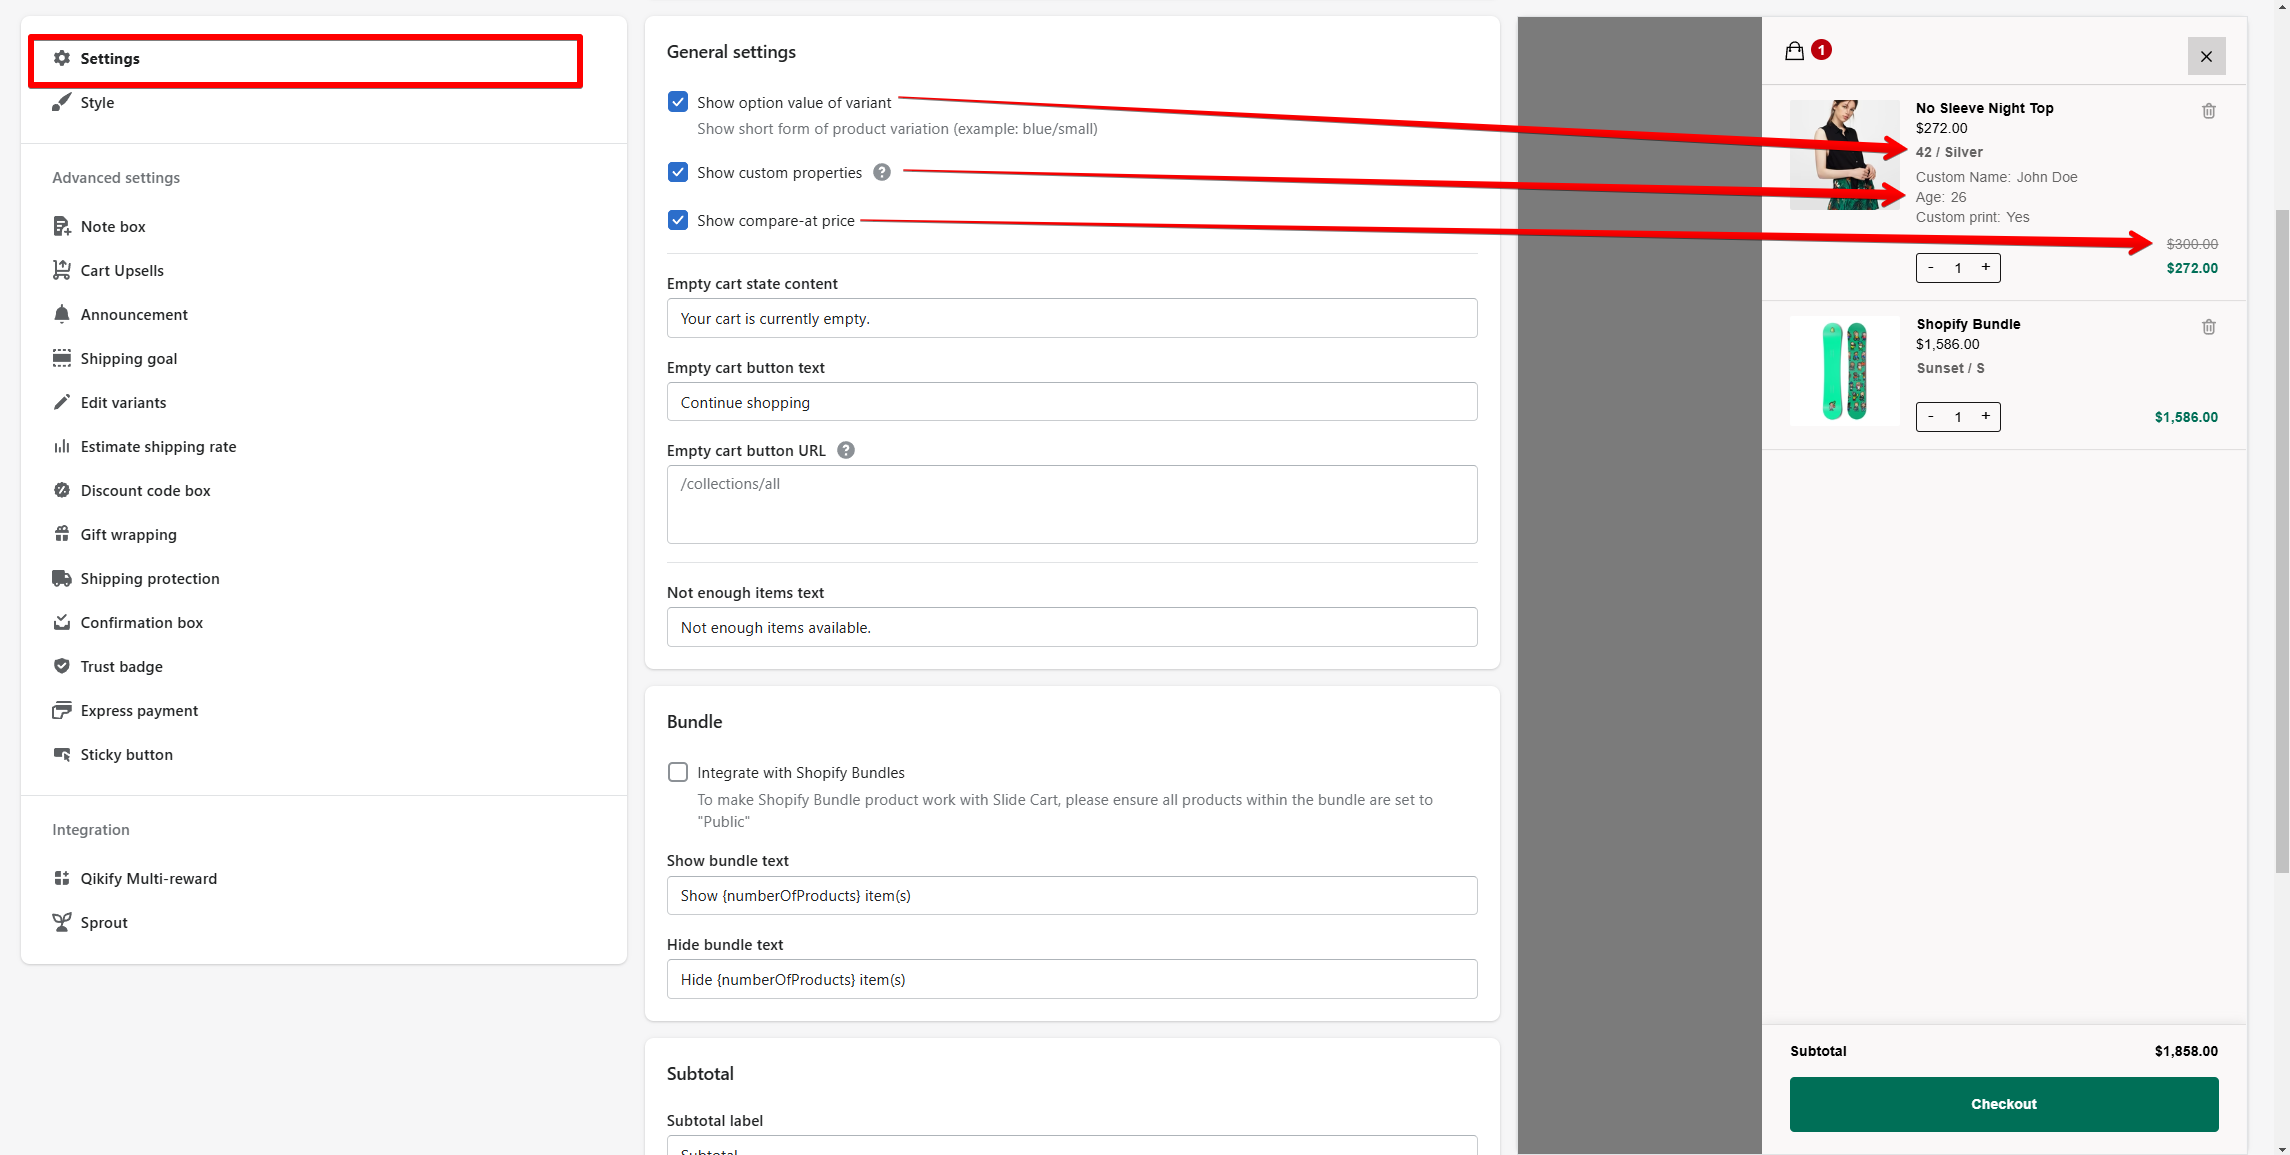Click the Express payment card icon
2290x1155 pixels.
(x=62, y=710)
